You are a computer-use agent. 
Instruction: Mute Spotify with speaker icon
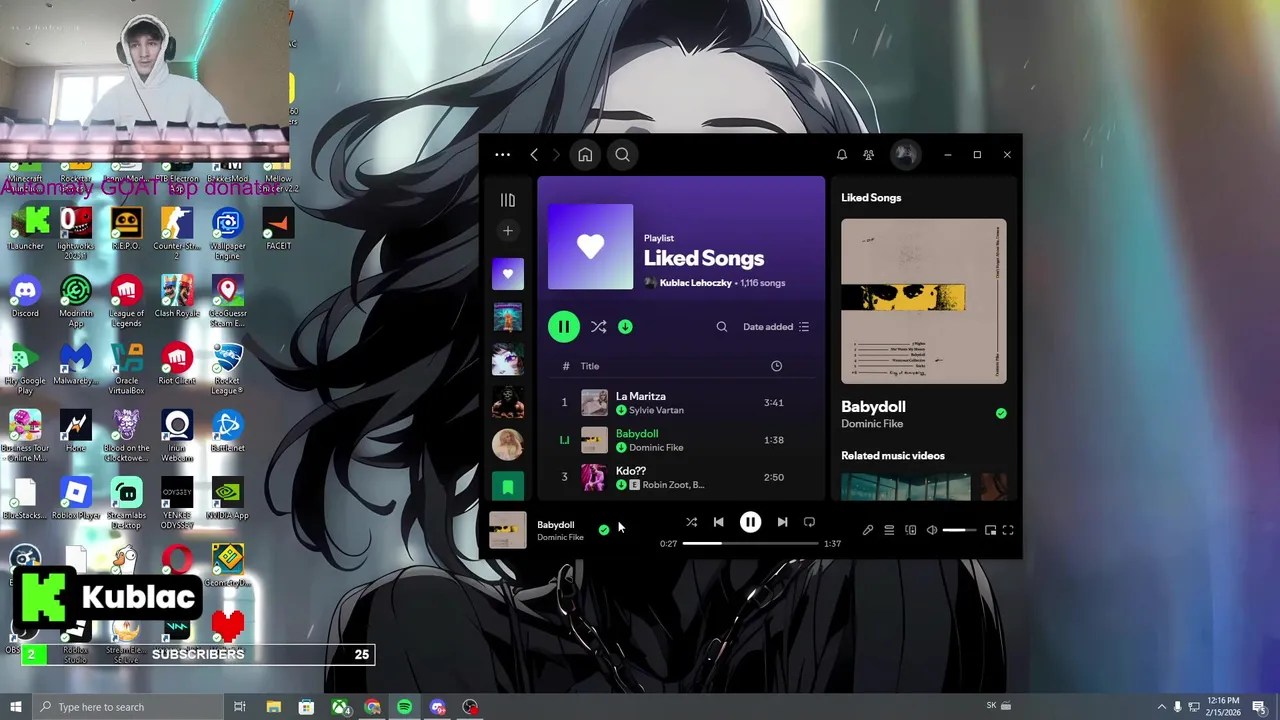pos(932,530)
